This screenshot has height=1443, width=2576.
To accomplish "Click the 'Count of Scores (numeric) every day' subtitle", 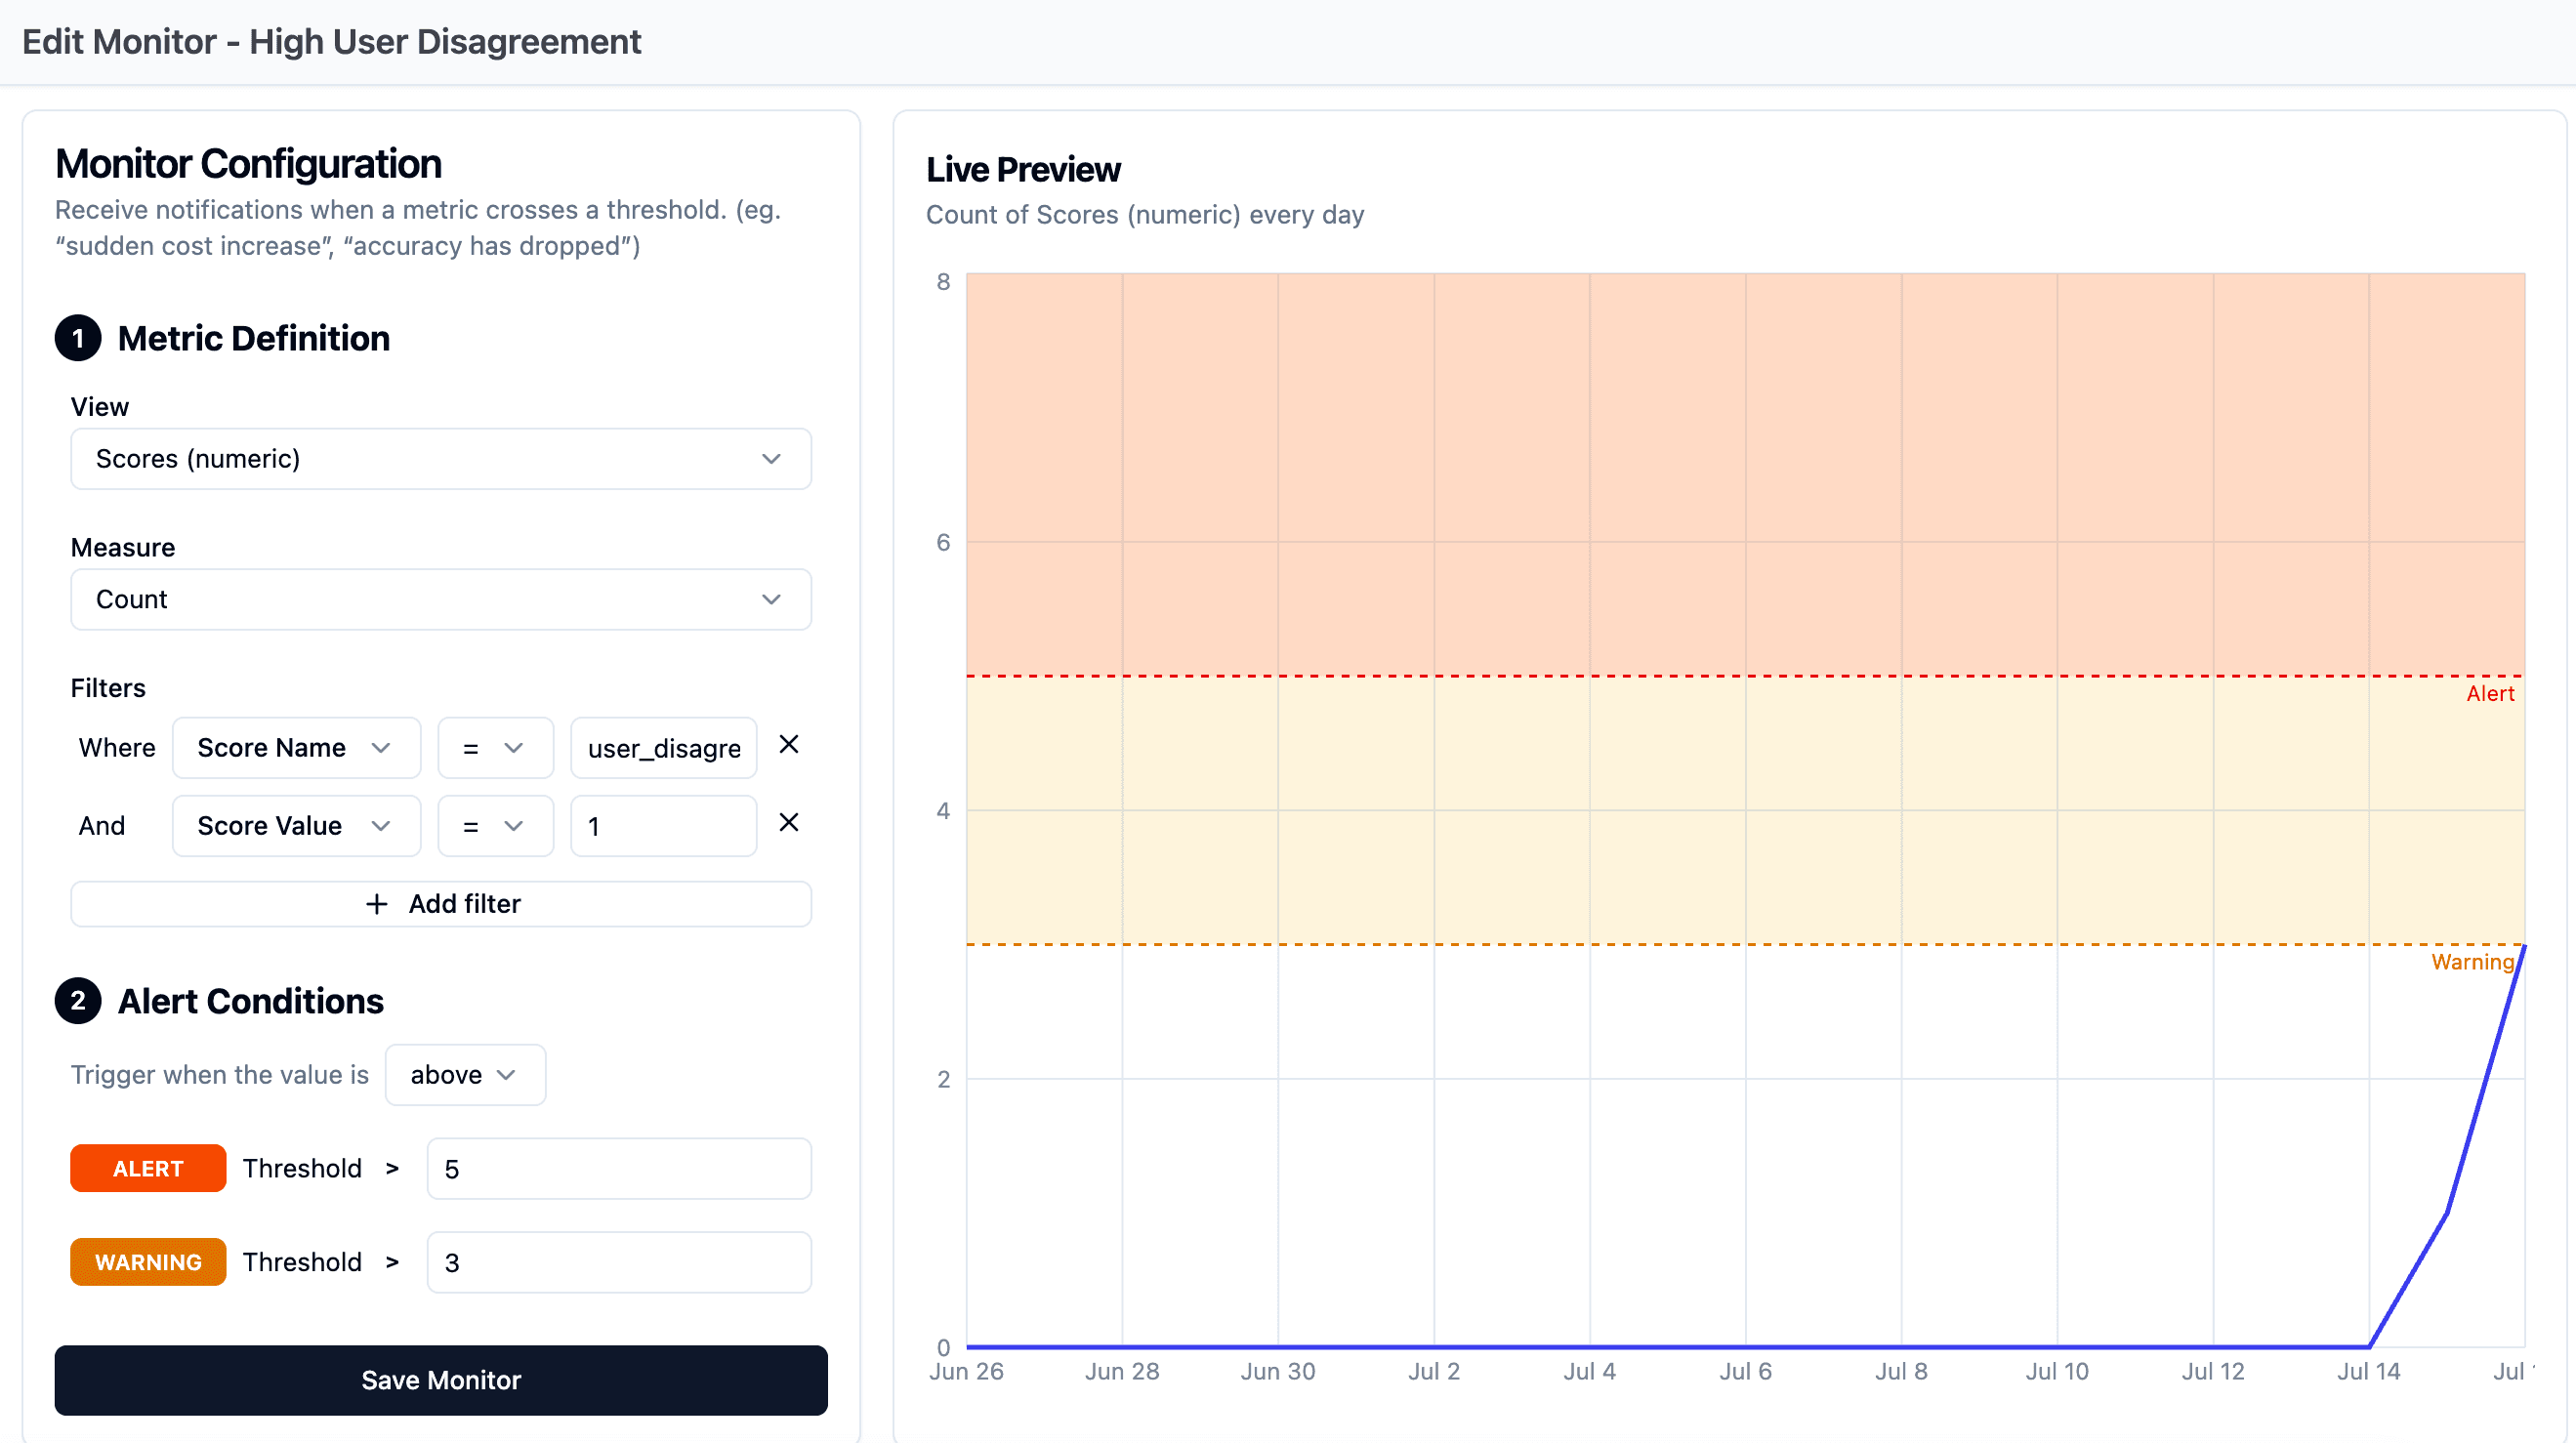I will 1145,215.
